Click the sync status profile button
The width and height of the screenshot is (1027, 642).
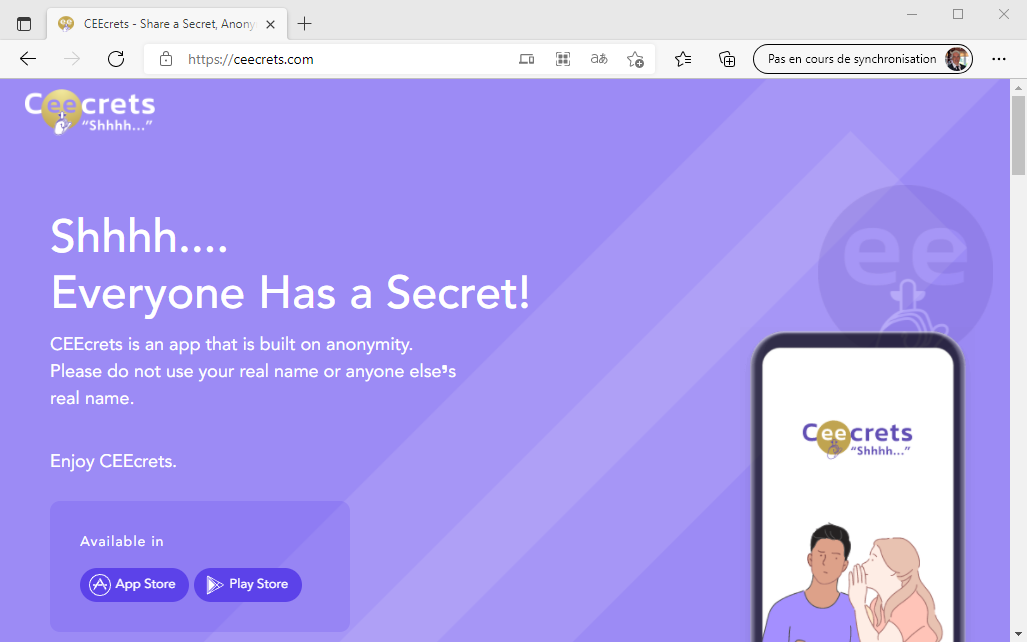[x=863, y=59]
